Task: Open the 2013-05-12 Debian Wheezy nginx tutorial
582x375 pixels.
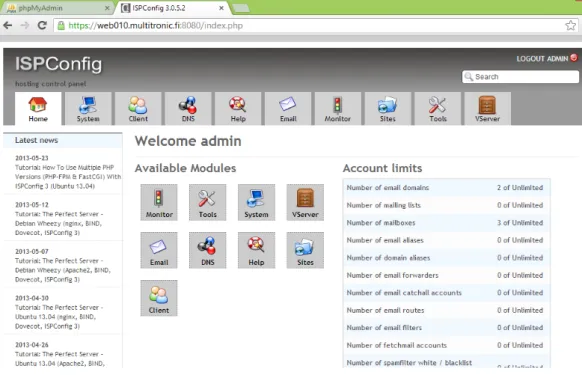Action: pos(59,224)
